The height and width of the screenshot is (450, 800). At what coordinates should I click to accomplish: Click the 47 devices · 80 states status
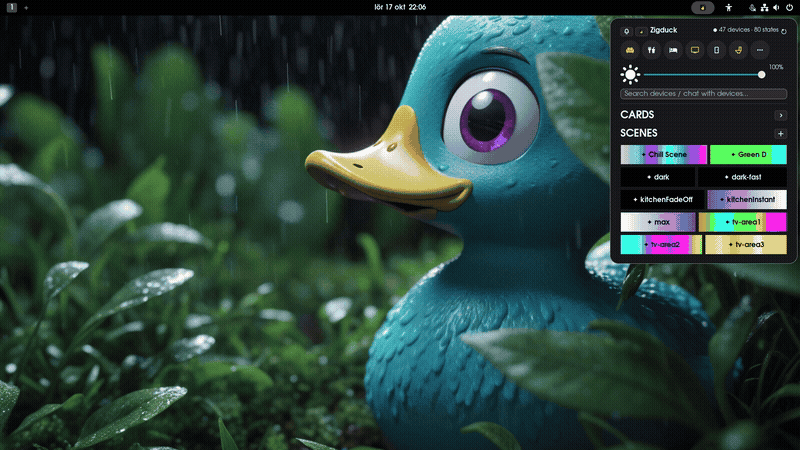[745, 30]
